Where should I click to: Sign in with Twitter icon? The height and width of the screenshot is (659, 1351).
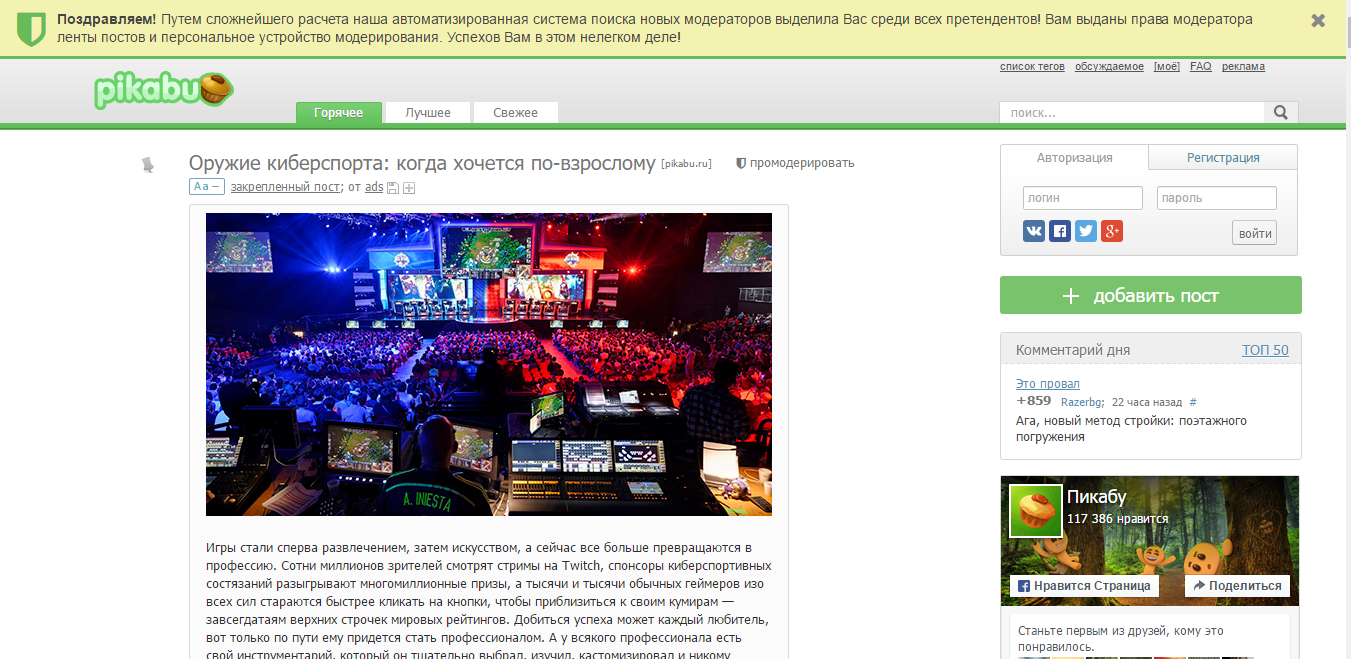(x=1086, y=231)
